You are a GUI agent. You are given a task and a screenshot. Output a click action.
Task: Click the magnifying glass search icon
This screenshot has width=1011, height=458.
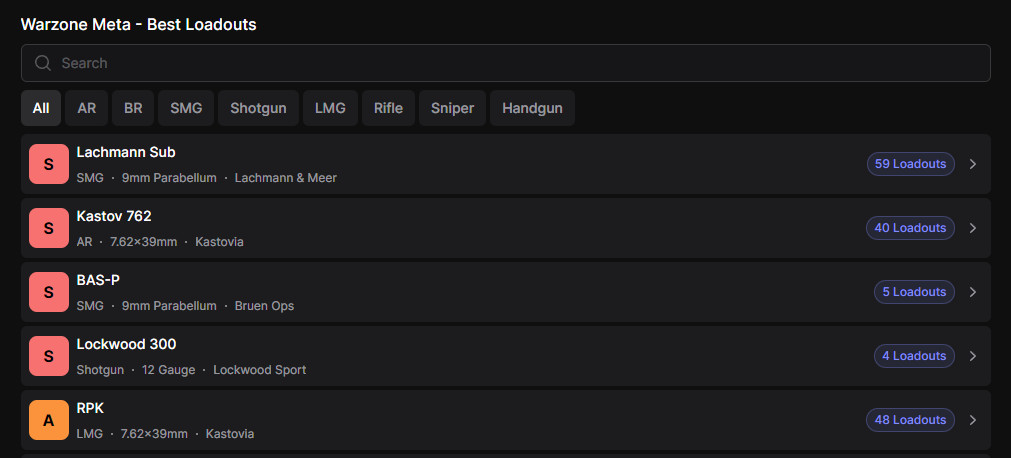pyautogui.click(x=42, y=63)
